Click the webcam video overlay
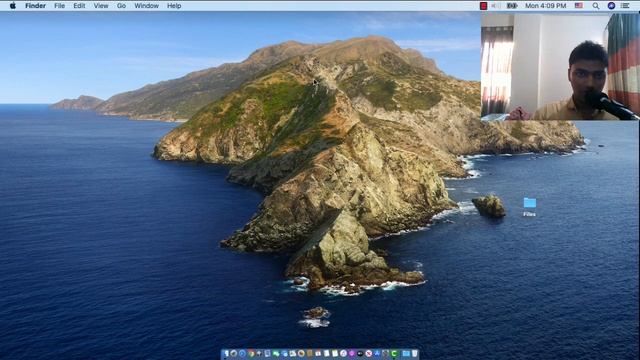 (560, 67)
